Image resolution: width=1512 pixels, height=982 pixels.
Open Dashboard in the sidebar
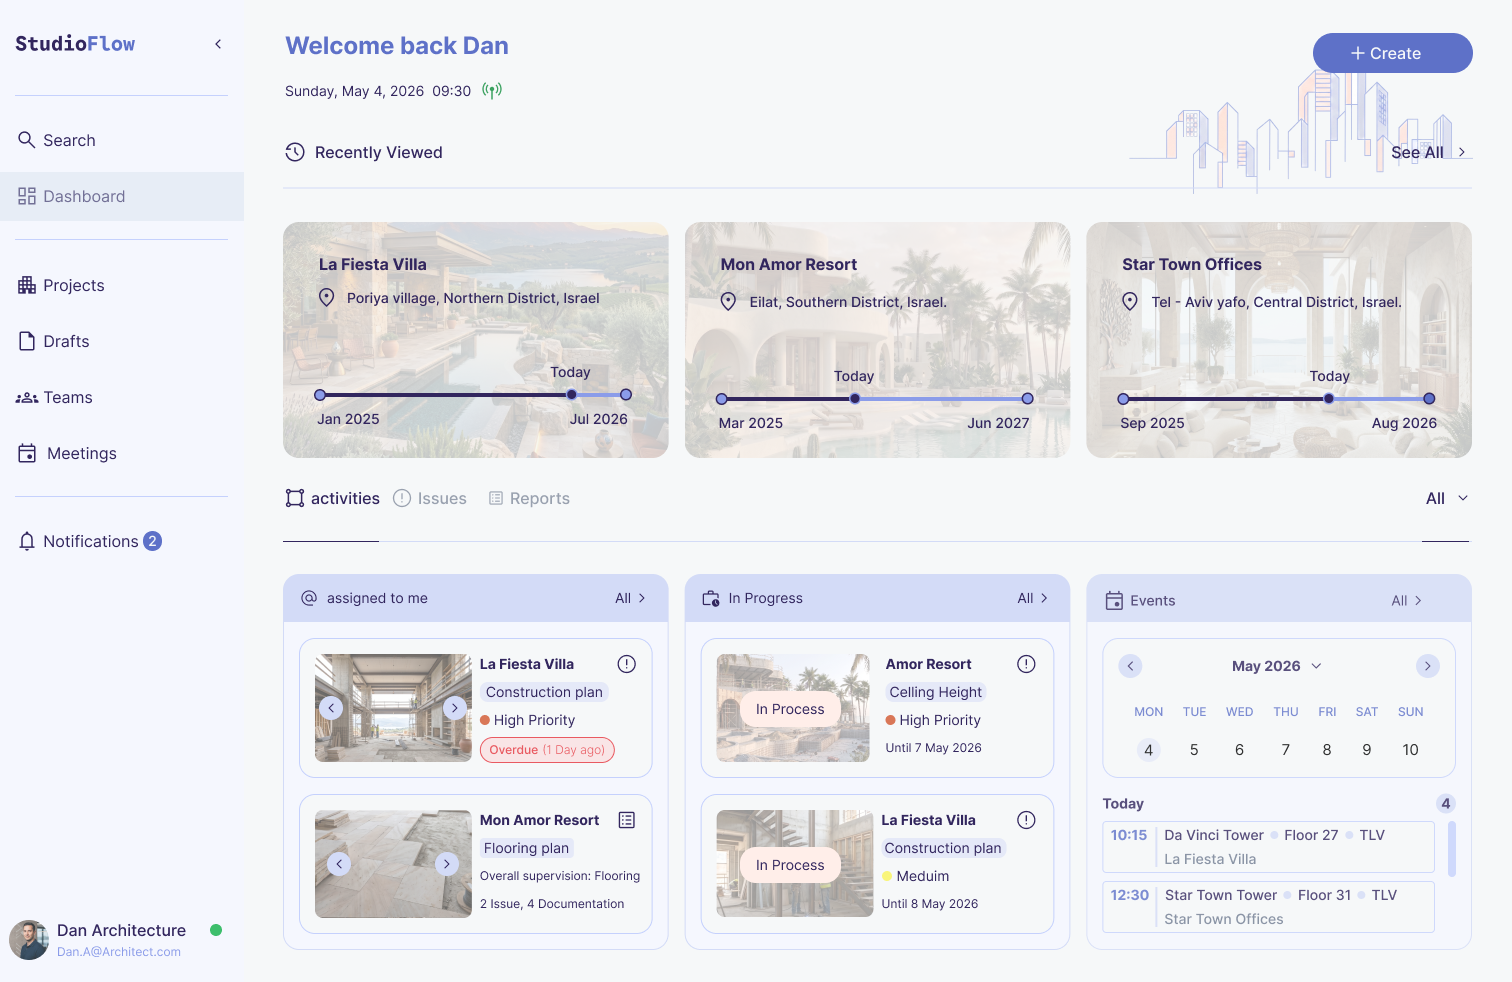point(122,196)
